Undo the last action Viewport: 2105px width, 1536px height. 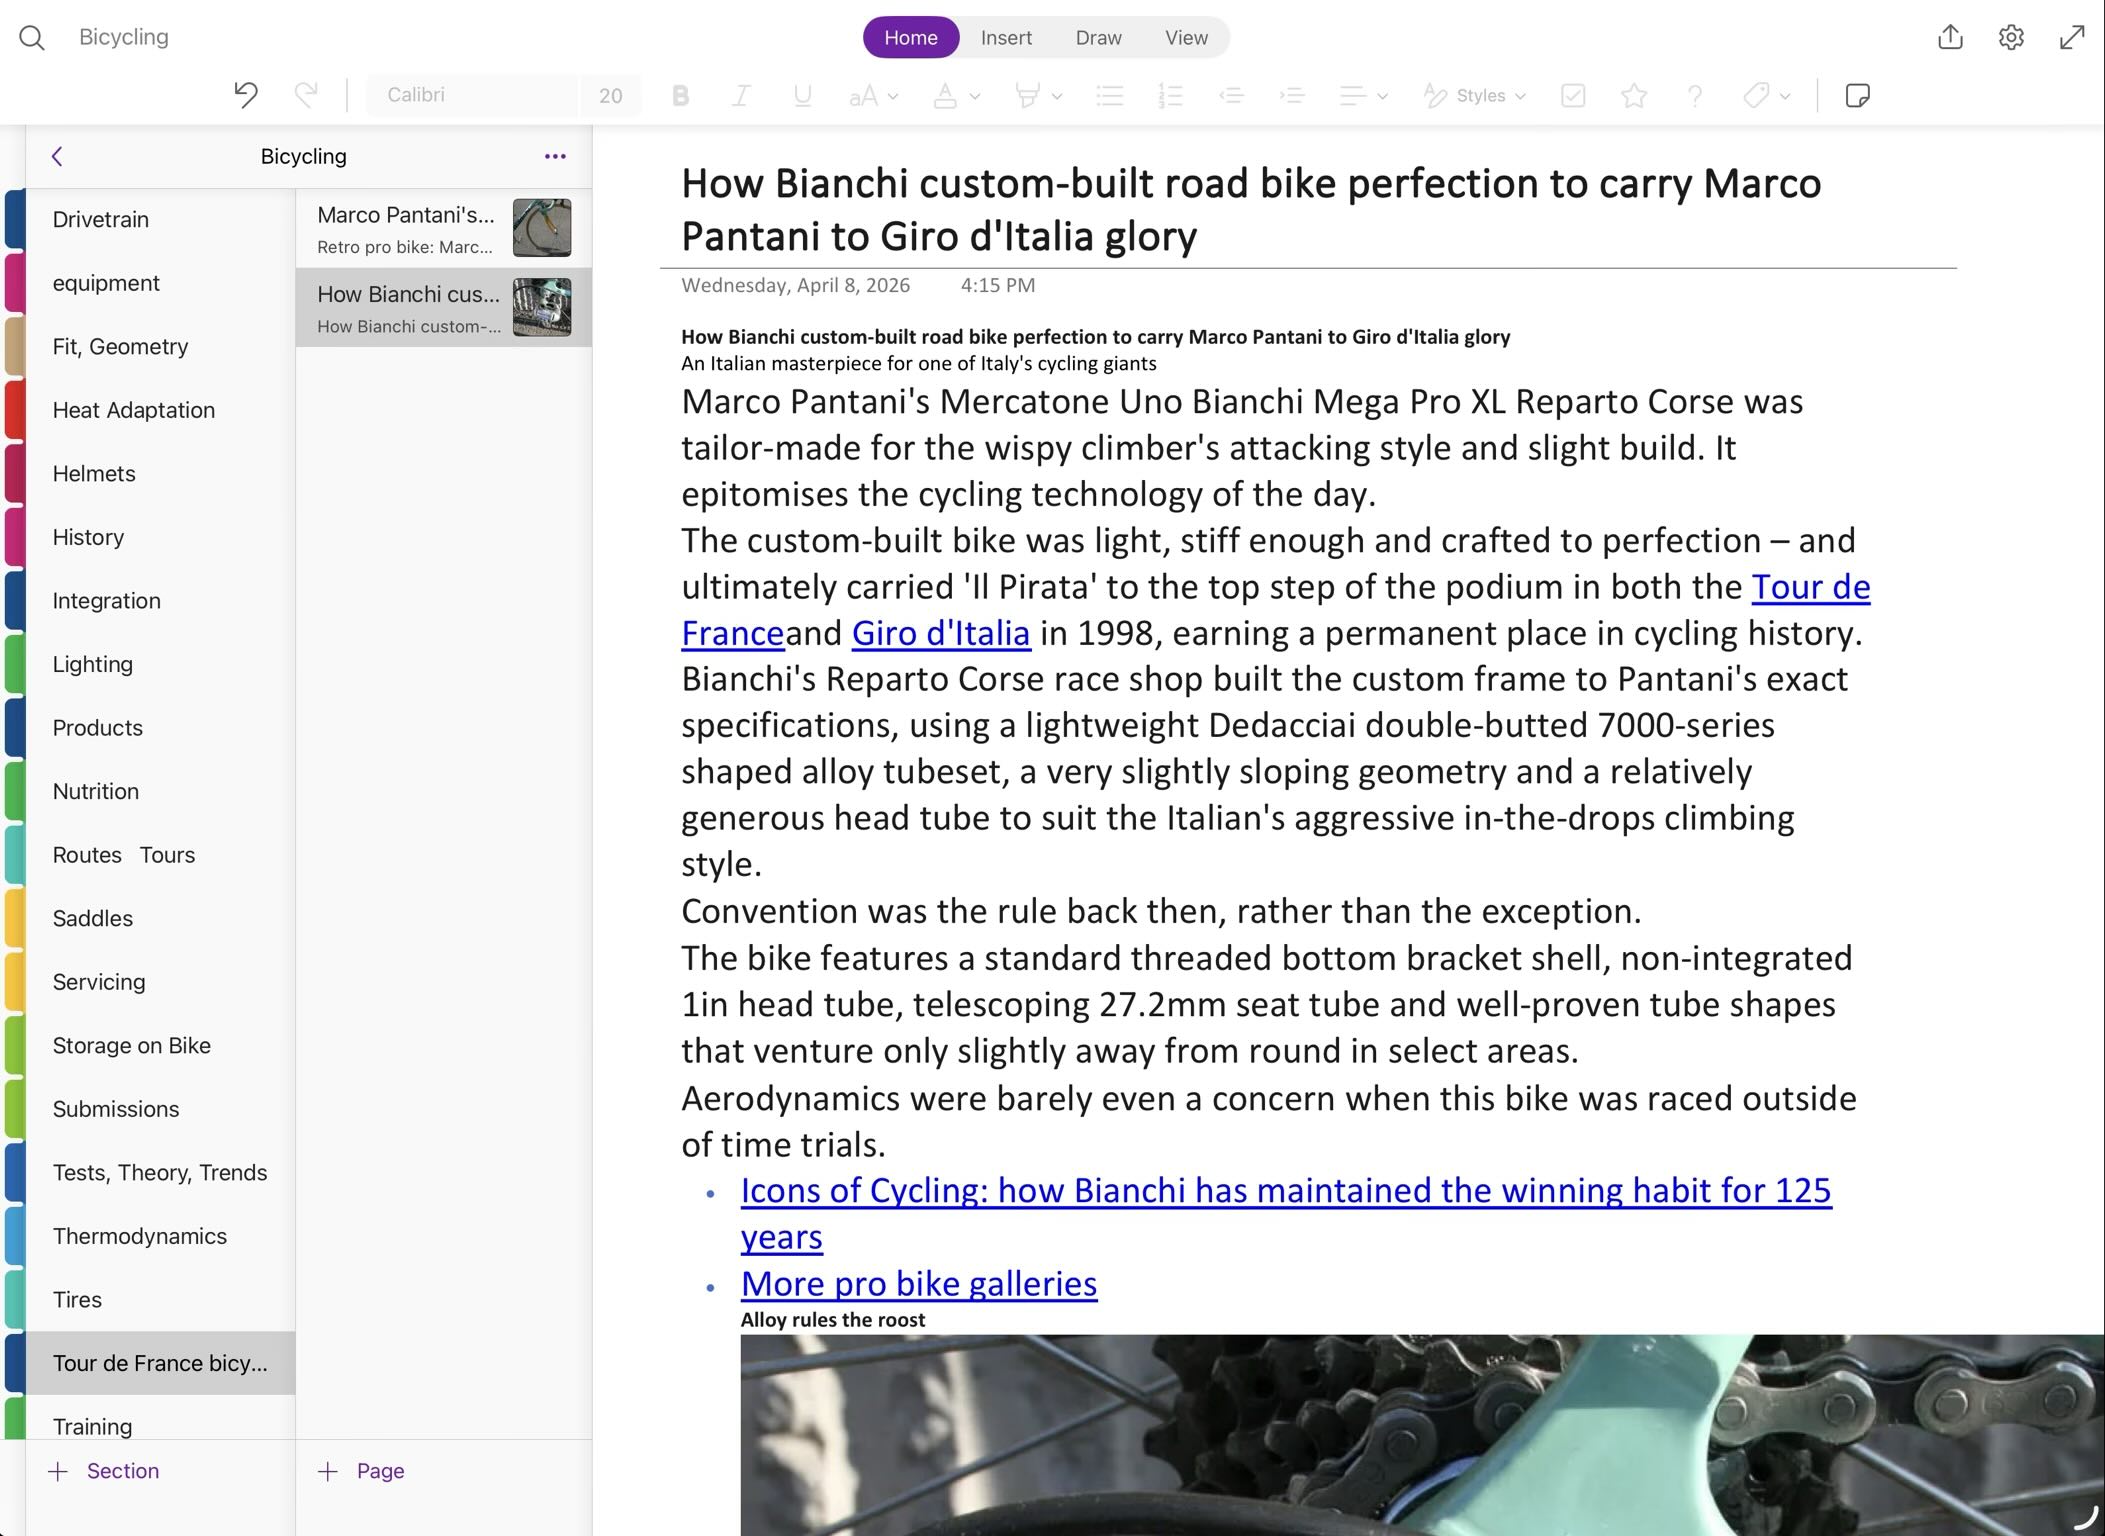[245, 95]
